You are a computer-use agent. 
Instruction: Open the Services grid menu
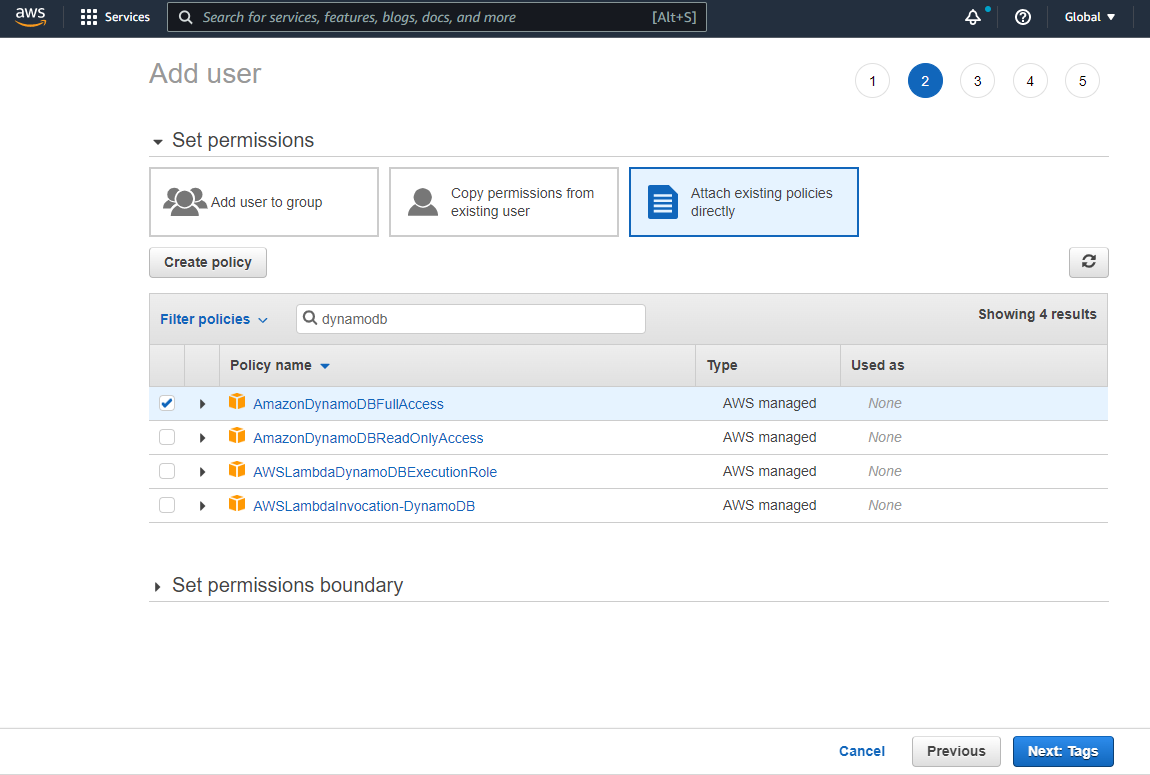(x=115, y=17)
